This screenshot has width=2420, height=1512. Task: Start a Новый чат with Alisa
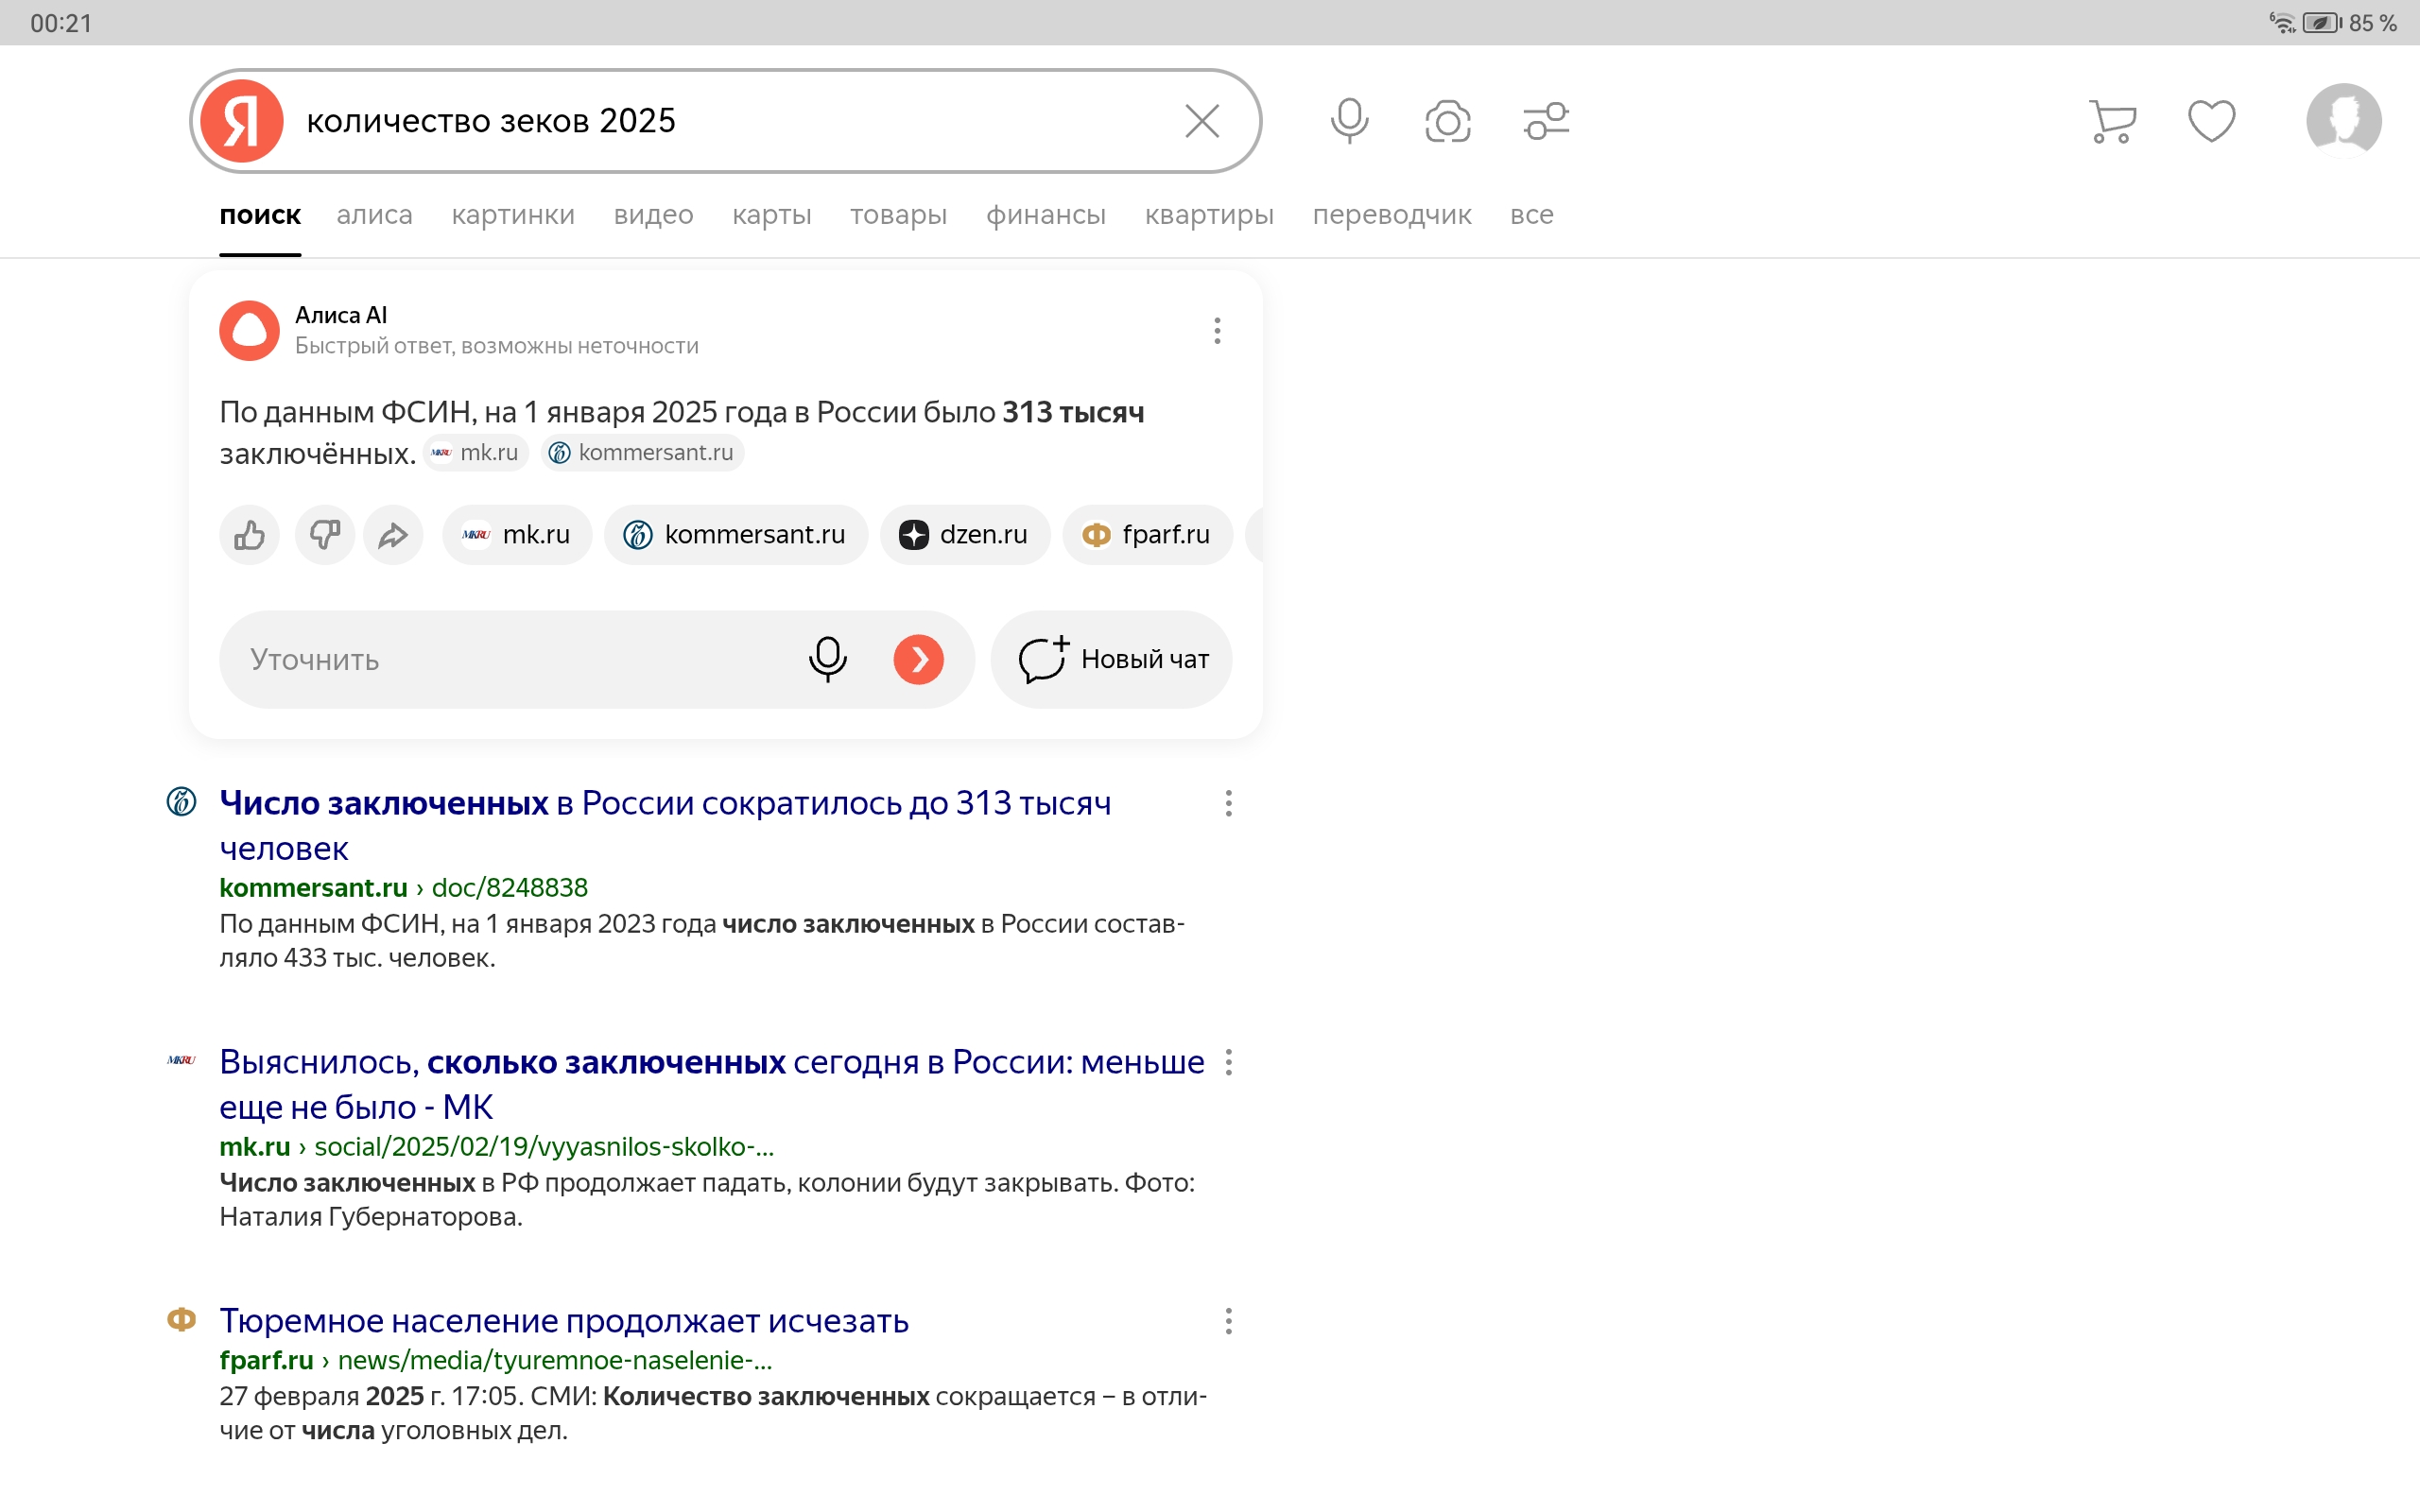click(x=1112, y=660)
